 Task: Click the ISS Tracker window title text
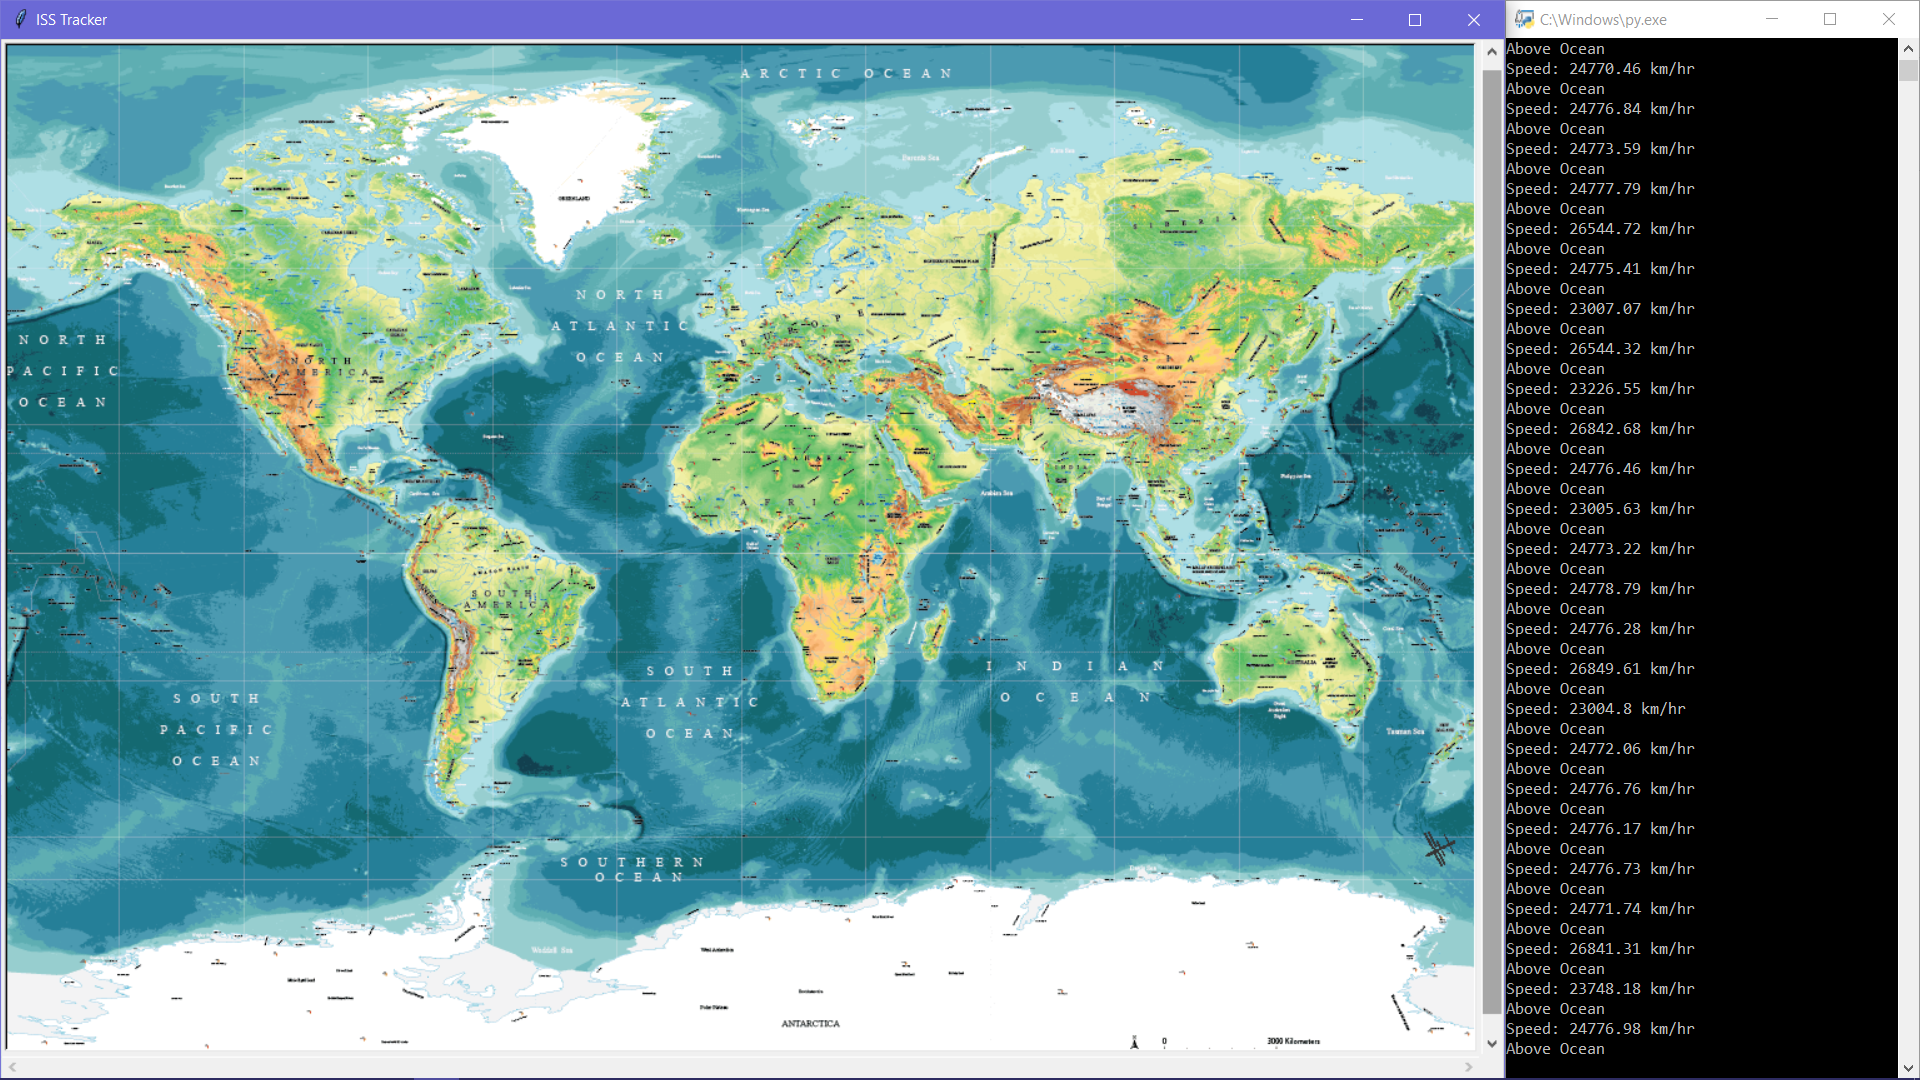point(71,19)
